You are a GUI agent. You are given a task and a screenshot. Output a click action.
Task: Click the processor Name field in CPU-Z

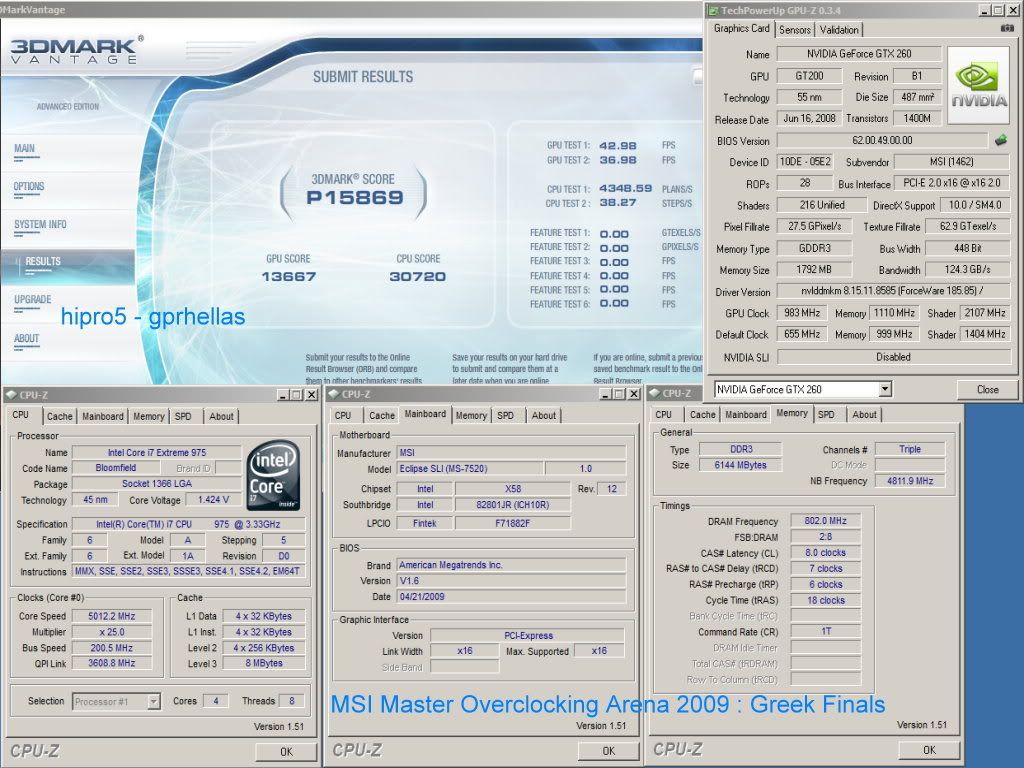pos(156,453)
